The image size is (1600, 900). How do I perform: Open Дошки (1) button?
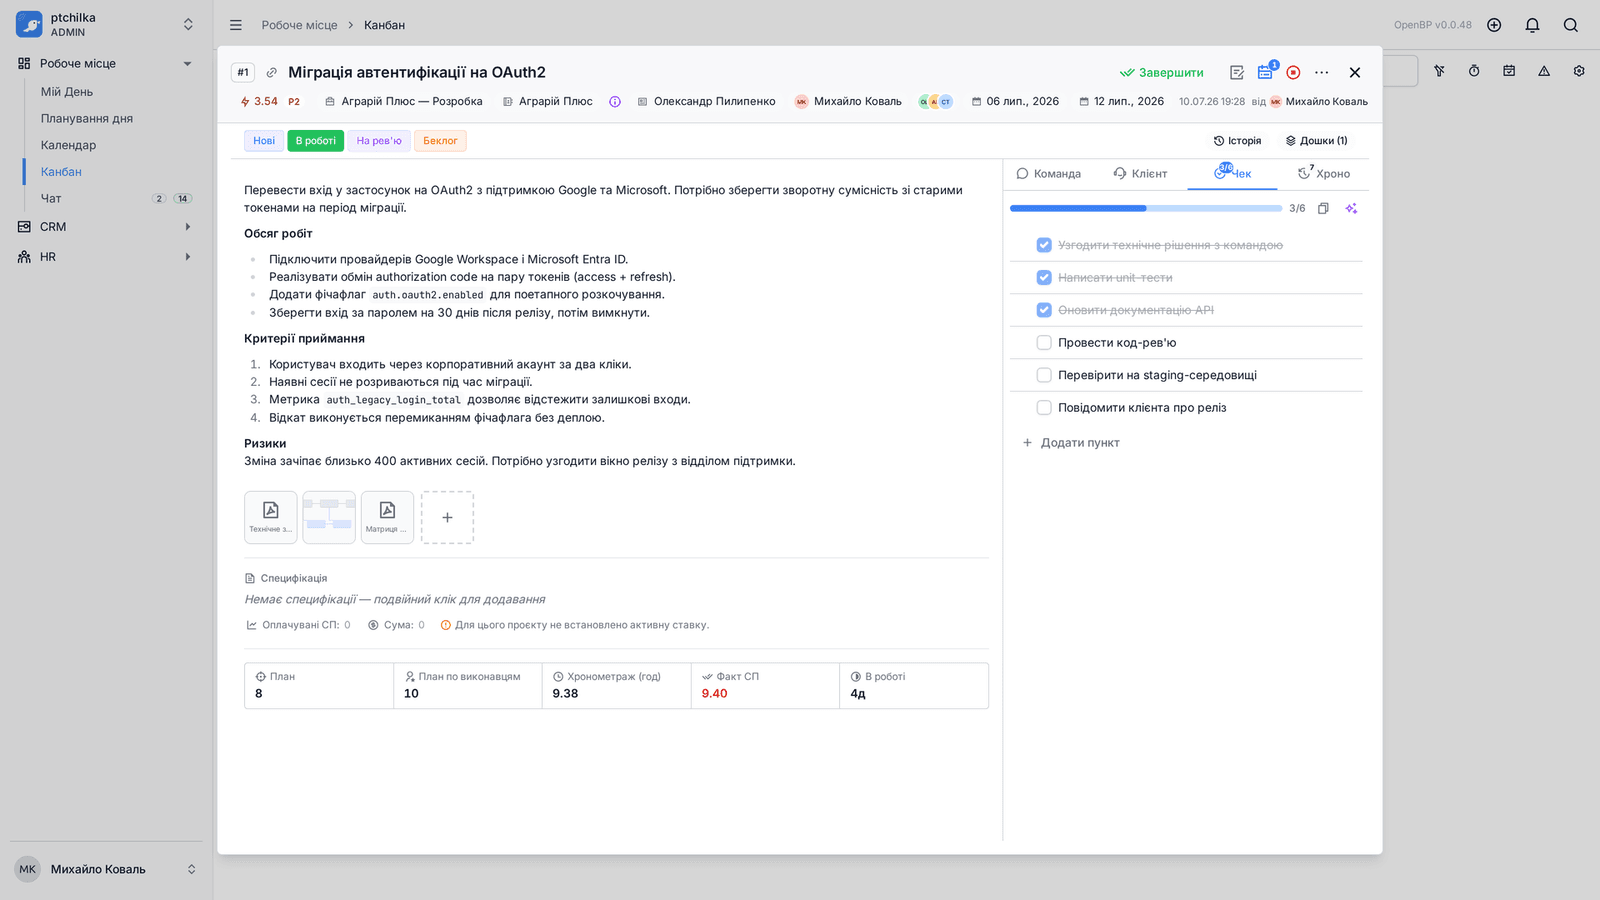[1316, 141]
